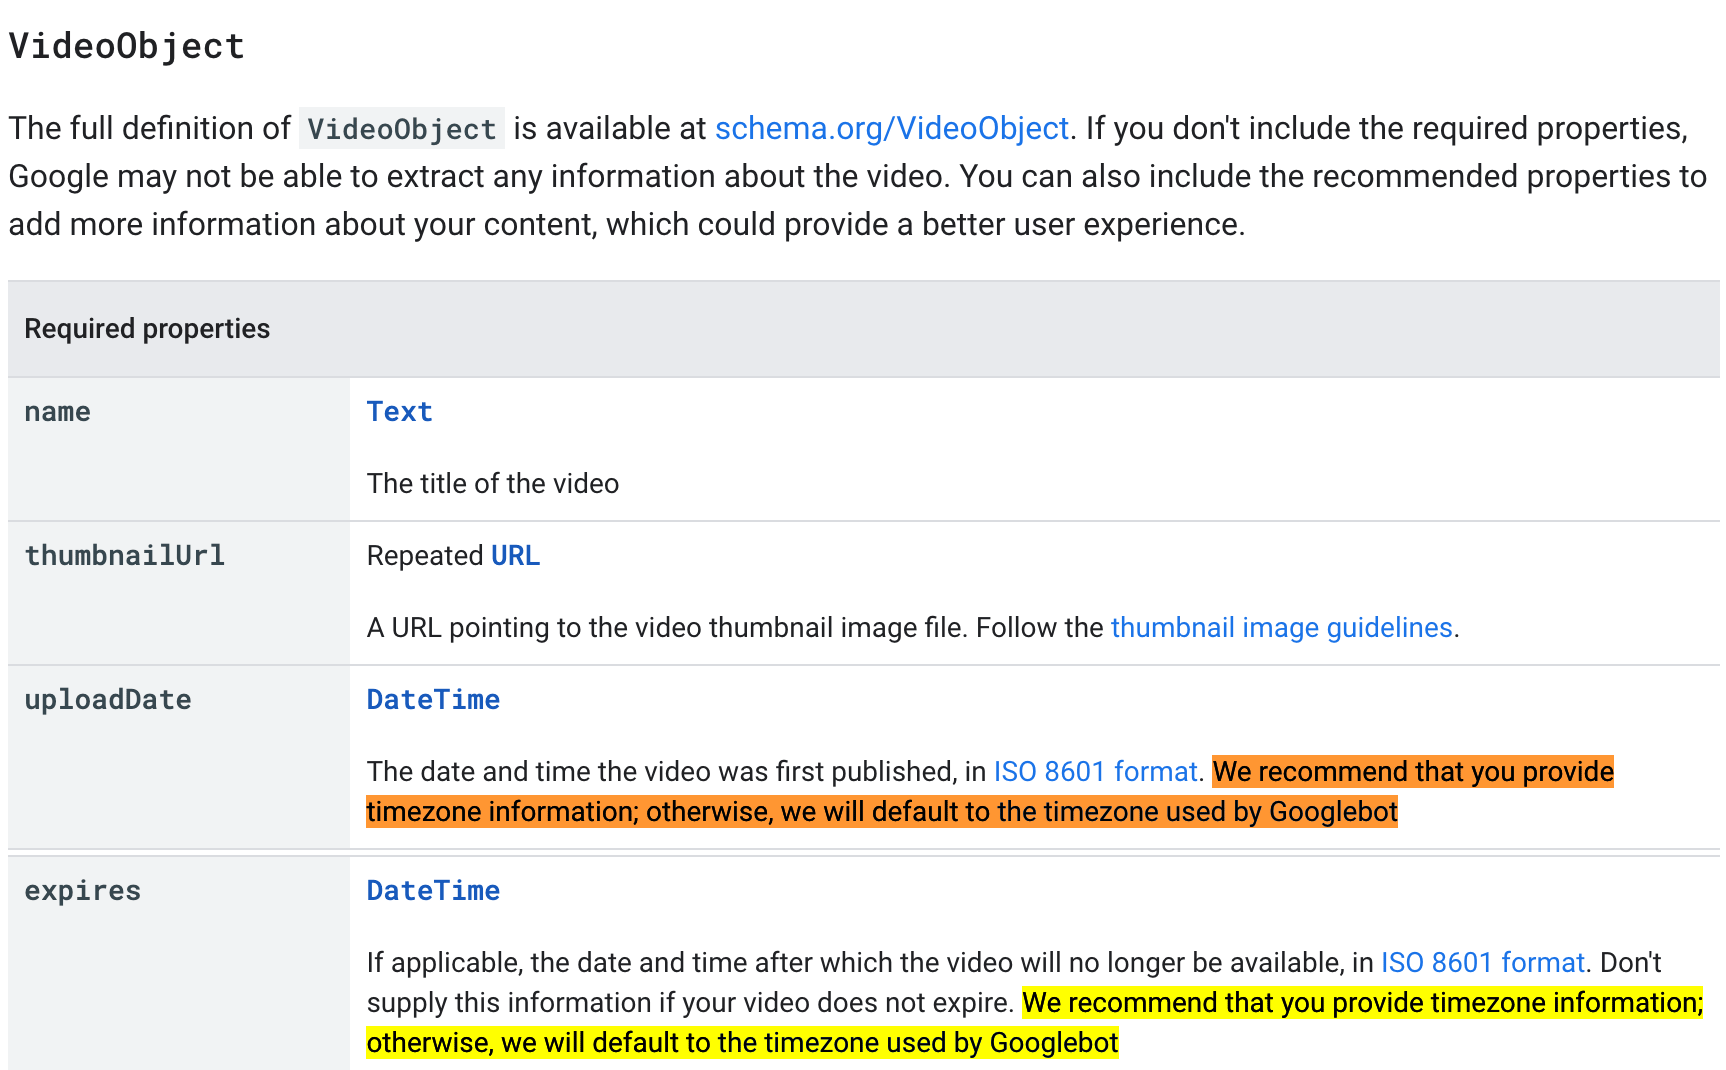This screenshot has width=1726, height=1070.
Task: Click "The title of the video" description
Action: click(493, 484)
